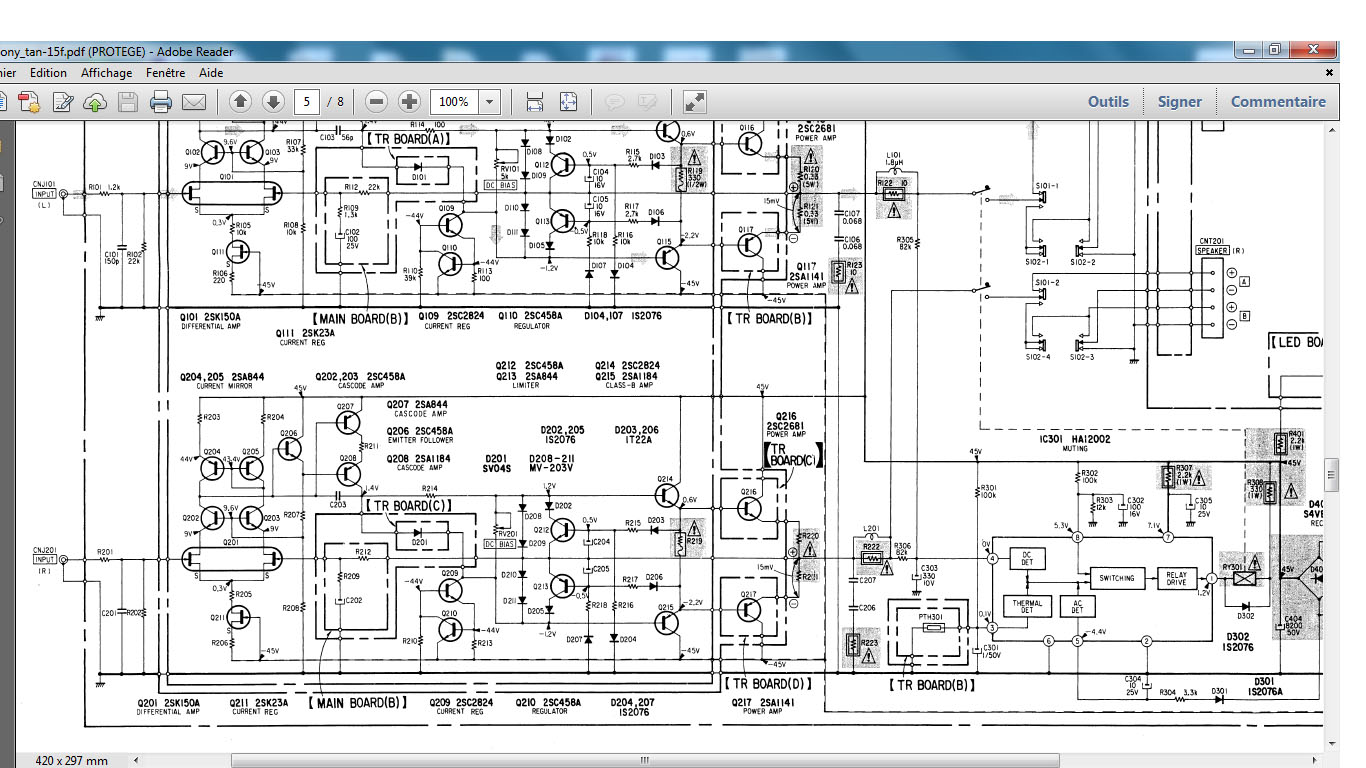Screen dimensions: 1366x768
Task: Click the horizontal scrollbar left arrow
Action: click(136, 760)
